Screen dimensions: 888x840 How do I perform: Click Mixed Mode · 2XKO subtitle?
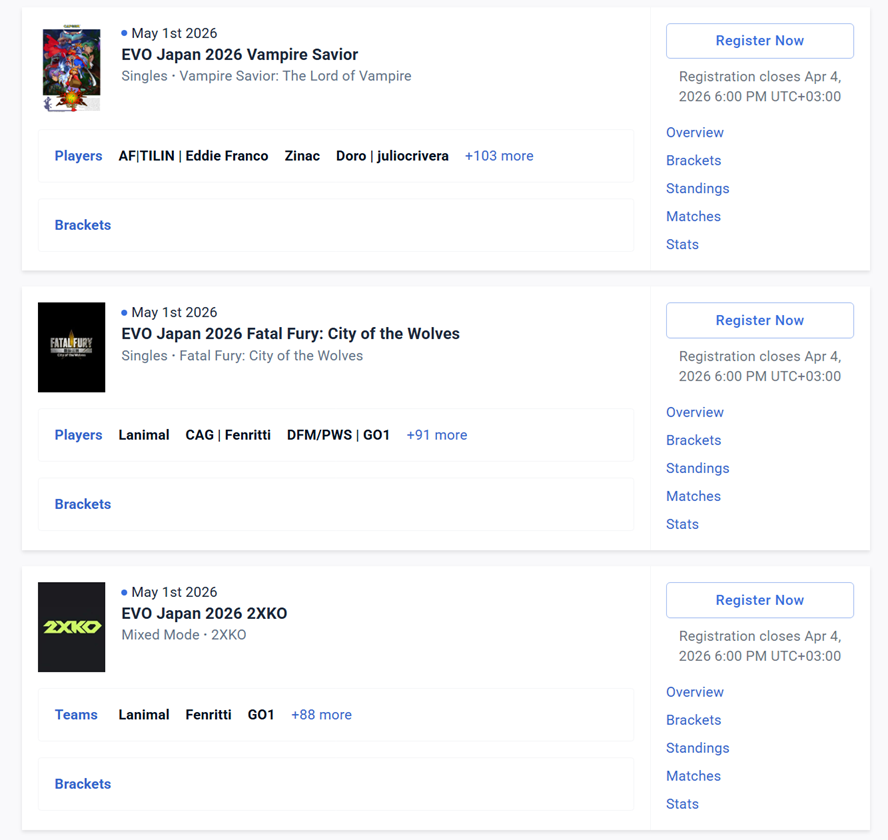click(x=183, y=635)
